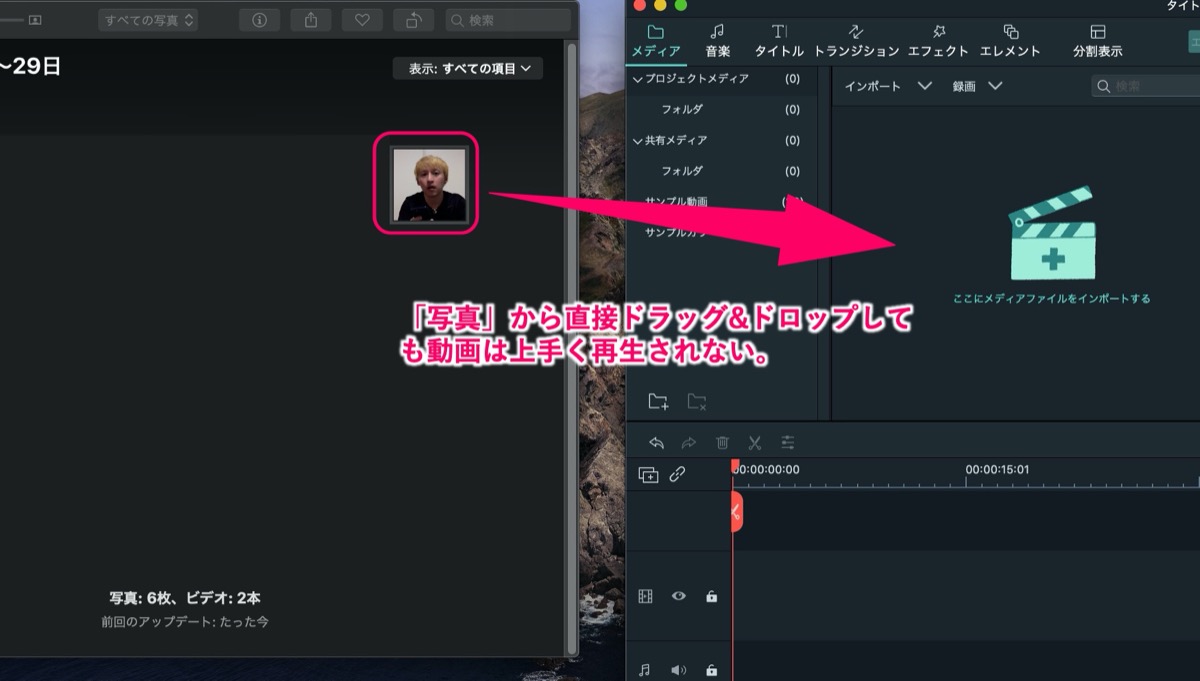Screen dimensions: 1200x681
Task: Select the エフェクト tab
Action: 938,41
